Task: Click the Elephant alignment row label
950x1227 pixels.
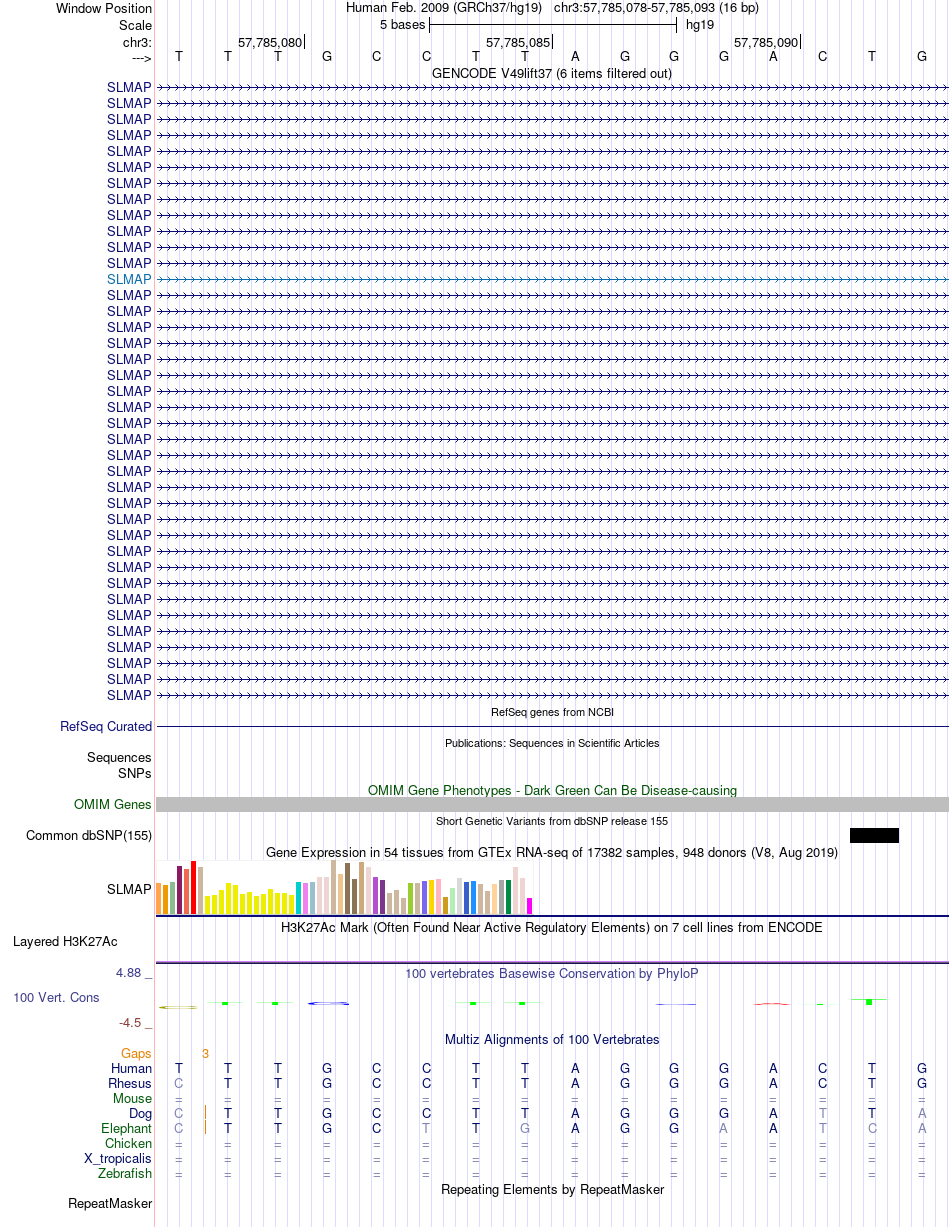Action: 126,1128
